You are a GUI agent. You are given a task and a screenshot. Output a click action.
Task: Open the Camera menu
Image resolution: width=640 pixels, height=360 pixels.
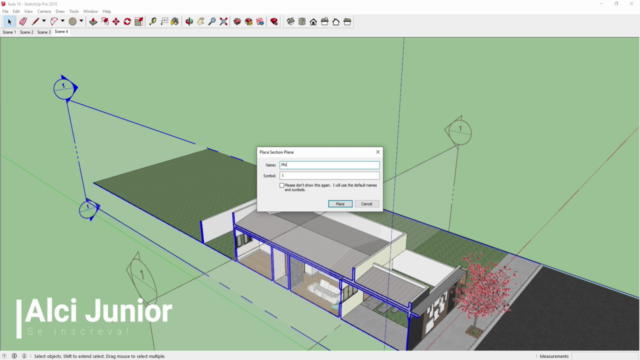(44, 11)
